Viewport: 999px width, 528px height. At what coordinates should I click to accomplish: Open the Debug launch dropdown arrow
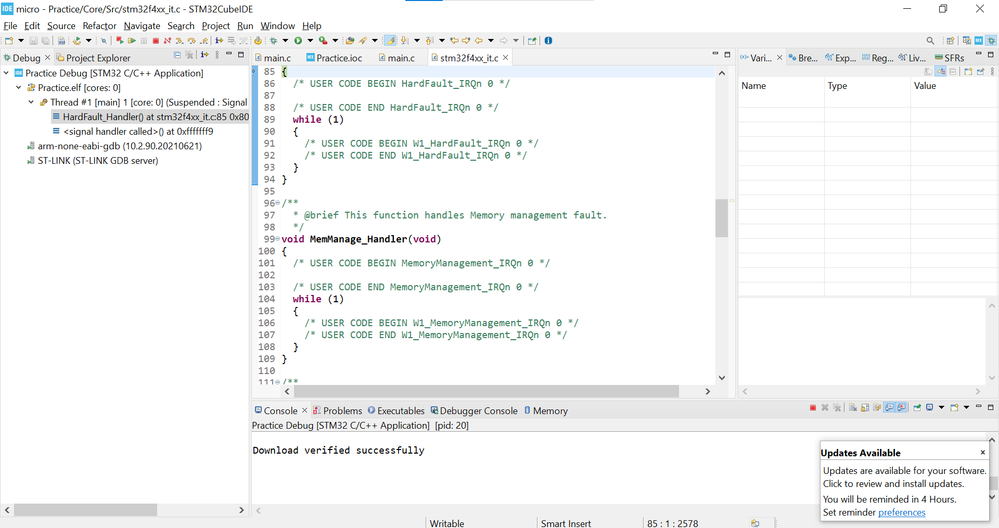coord(285,40)
